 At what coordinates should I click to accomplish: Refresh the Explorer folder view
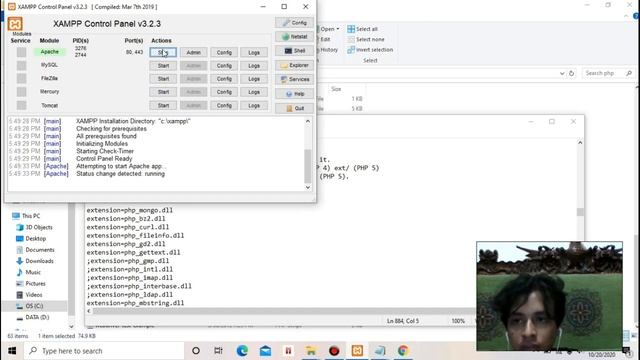point(571,73)
